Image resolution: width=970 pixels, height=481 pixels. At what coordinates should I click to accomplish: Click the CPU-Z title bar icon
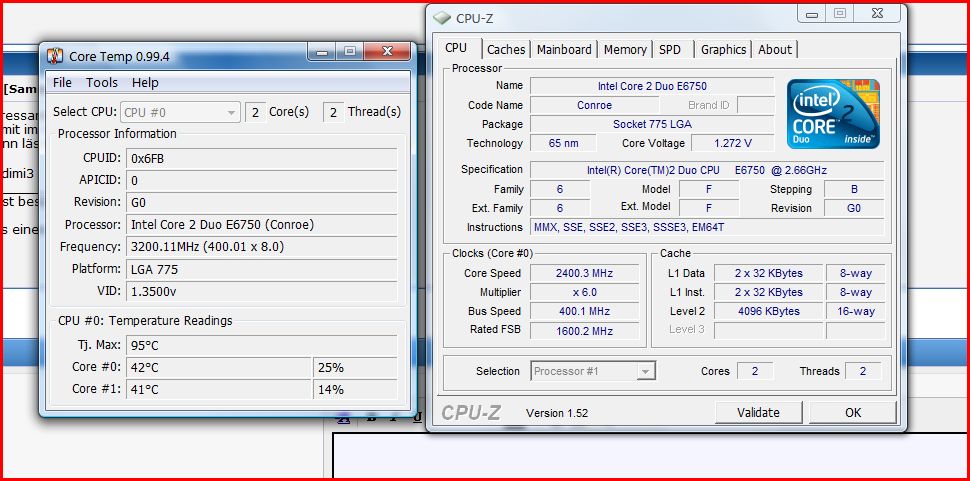pos(442,18)
